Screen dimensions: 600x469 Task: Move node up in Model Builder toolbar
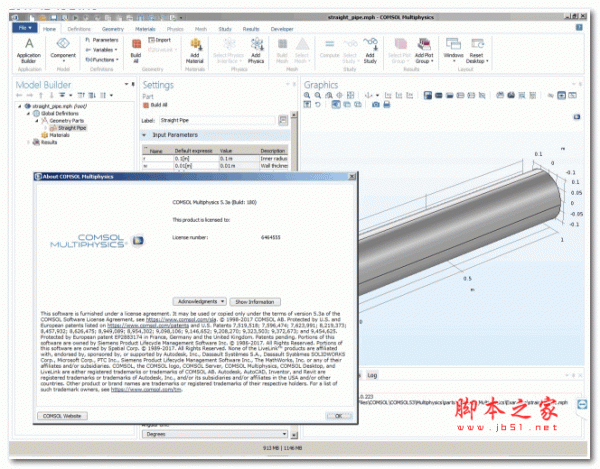pos(41,95)
